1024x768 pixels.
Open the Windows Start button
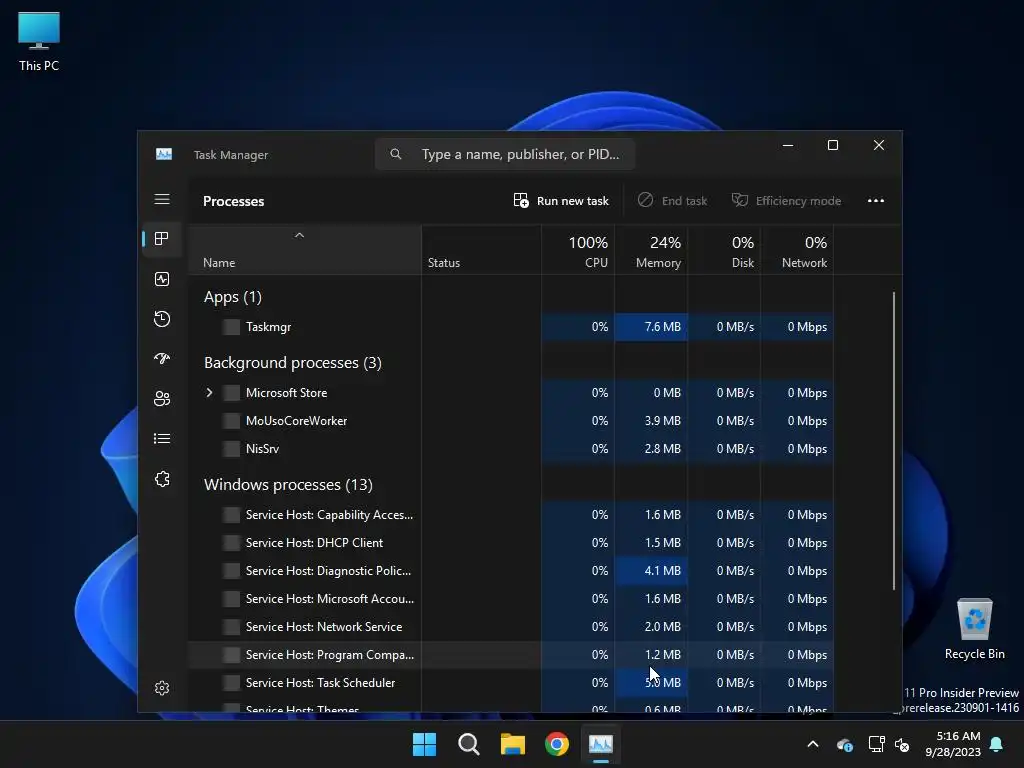424,744
